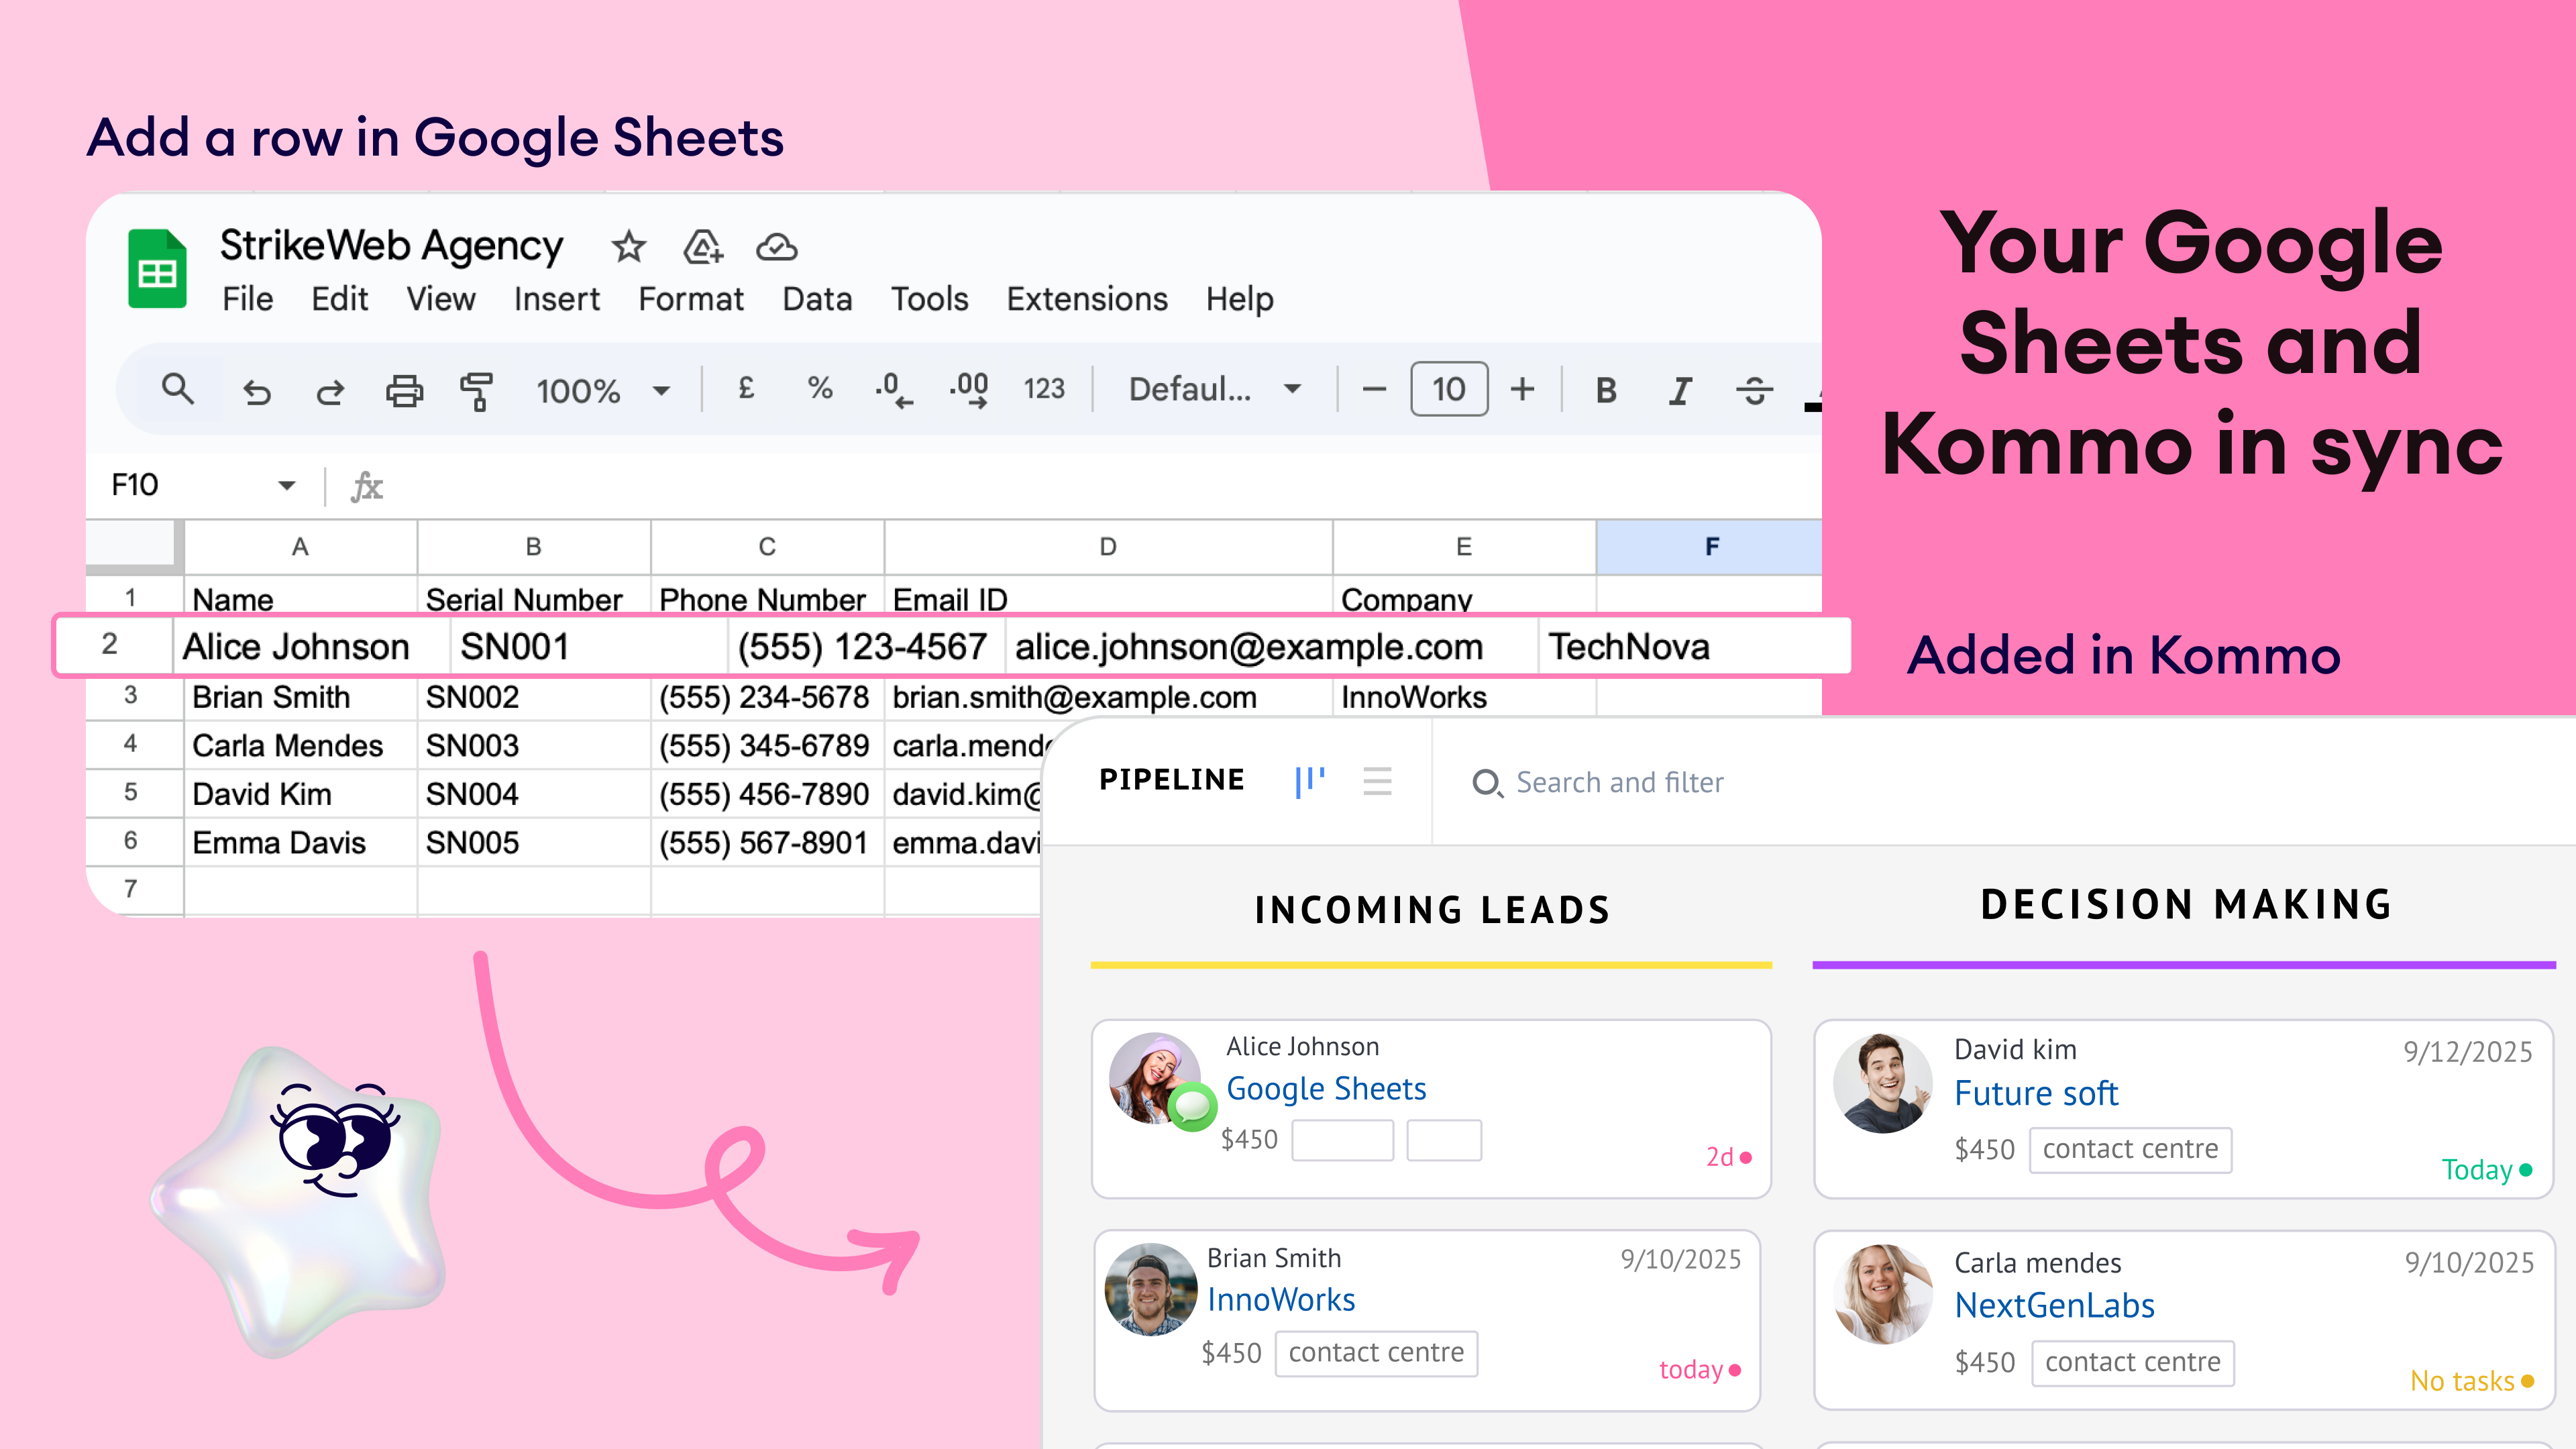Viewport: 2576px width, 1449px height.
Task: Select the paint format roller icon
Action: tap(477, 391)
